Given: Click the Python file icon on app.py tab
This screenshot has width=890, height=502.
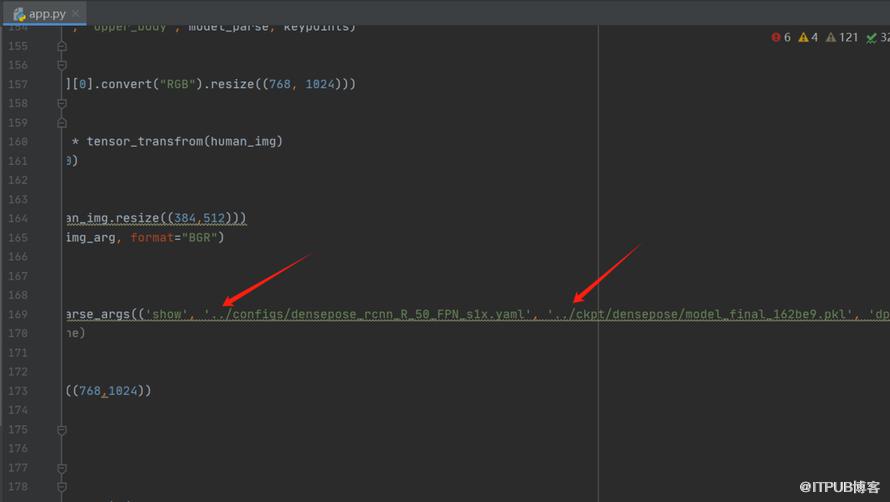Looking at the screenshot, I should (19, 14).
